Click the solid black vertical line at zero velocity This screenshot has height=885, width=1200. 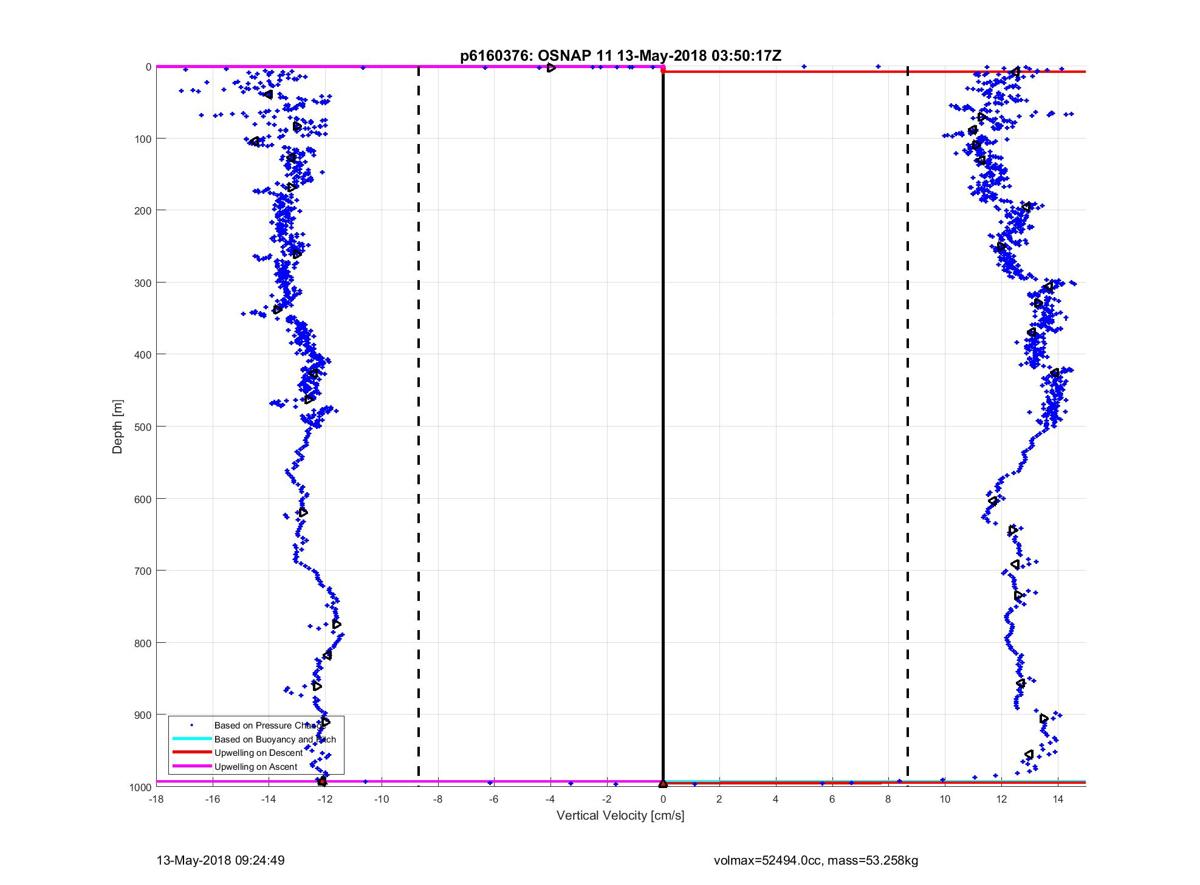click(663, 425)
